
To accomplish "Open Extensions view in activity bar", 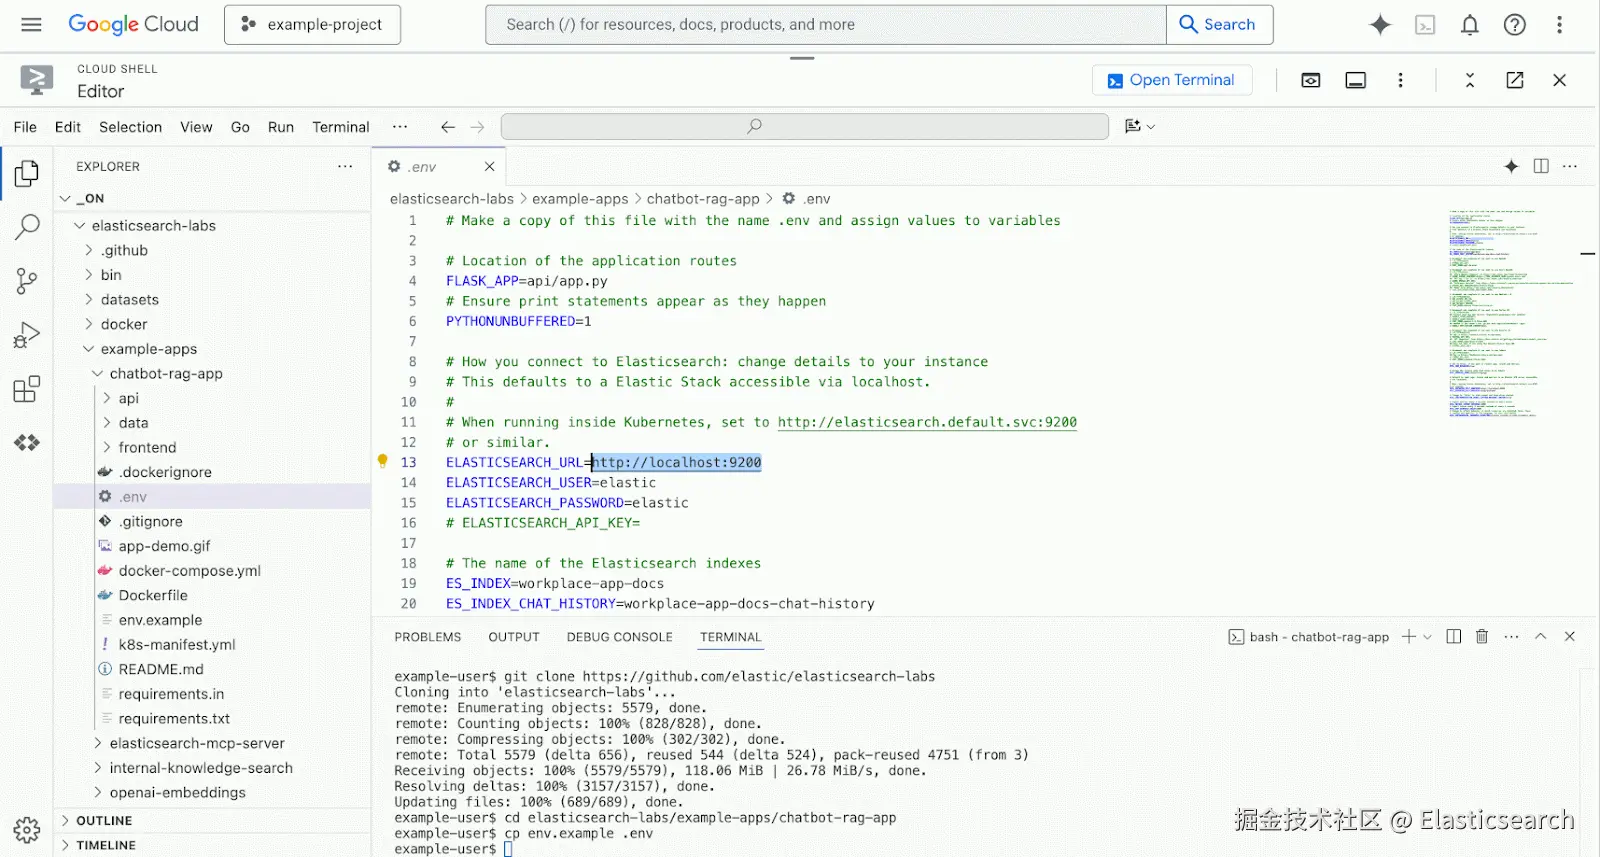I will 27,389.
